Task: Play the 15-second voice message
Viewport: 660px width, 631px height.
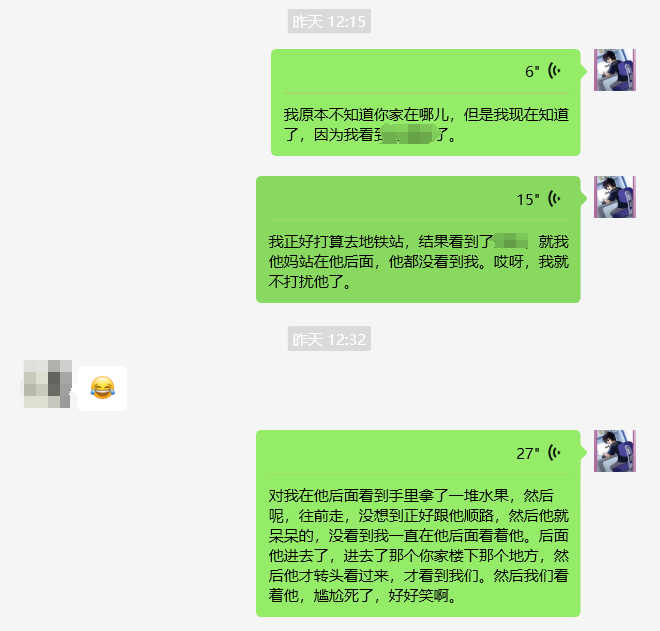Action: click(x=418, y=199)
